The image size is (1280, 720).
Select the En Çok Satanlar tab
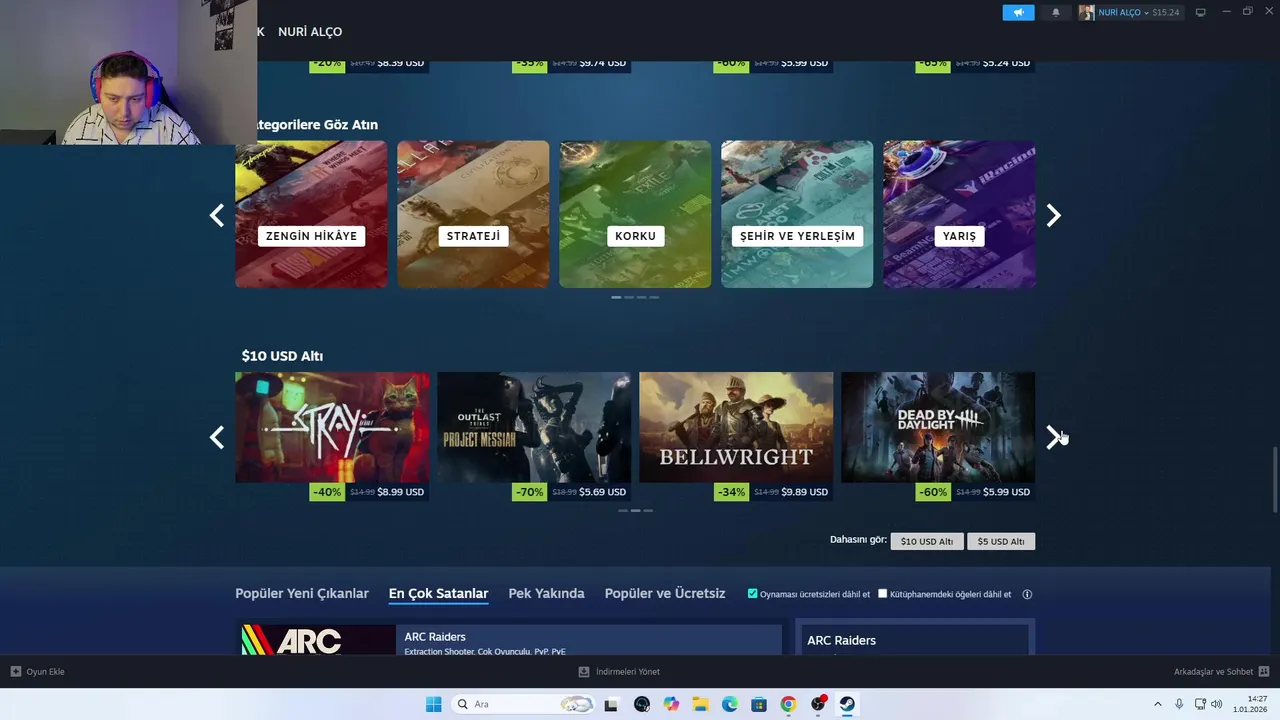point(438,593)
